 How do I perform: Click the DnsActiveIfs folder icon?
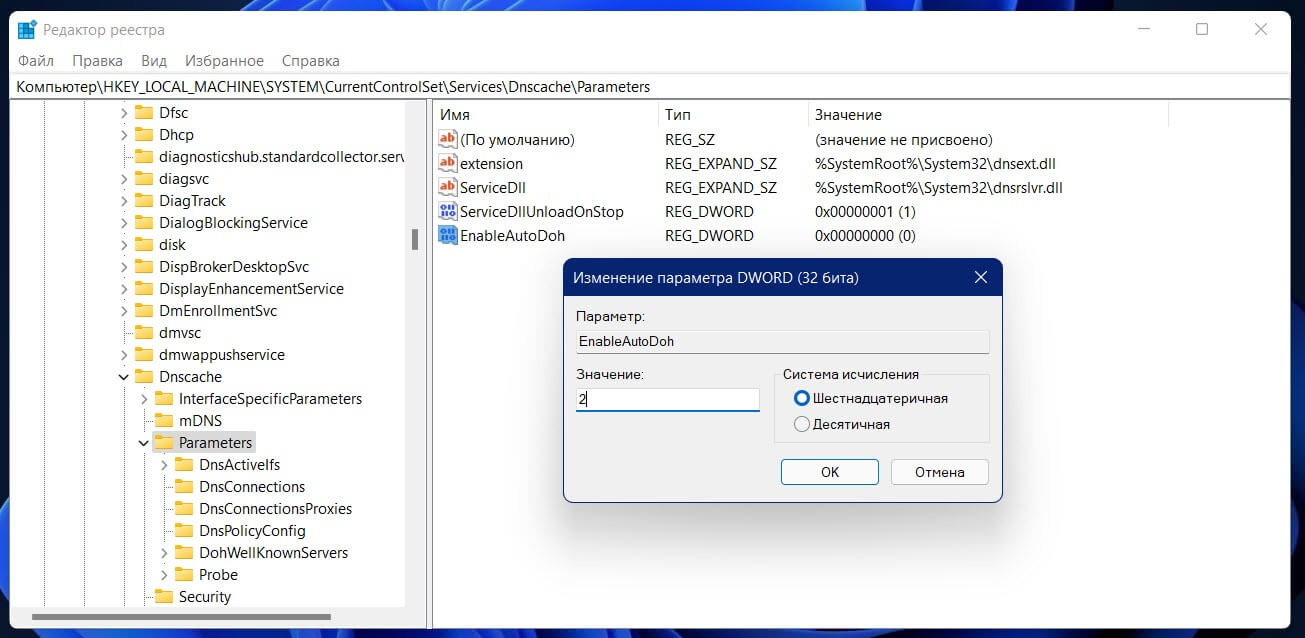tap(184, 464)
